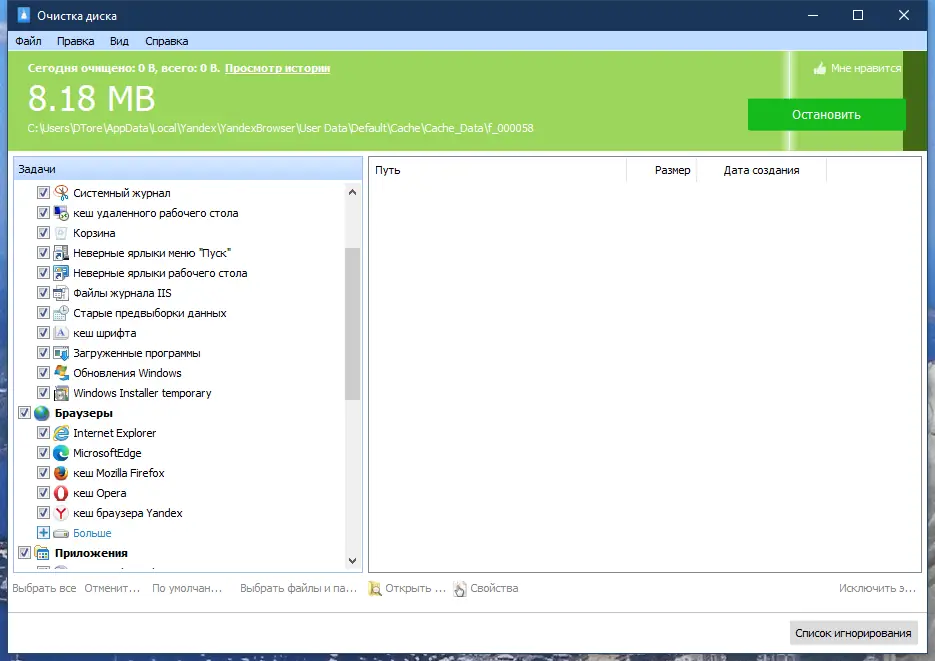Screen dimensions: 935x661
Task: Uncheck the Корзина checkbox
Action: tap(43, 232)
